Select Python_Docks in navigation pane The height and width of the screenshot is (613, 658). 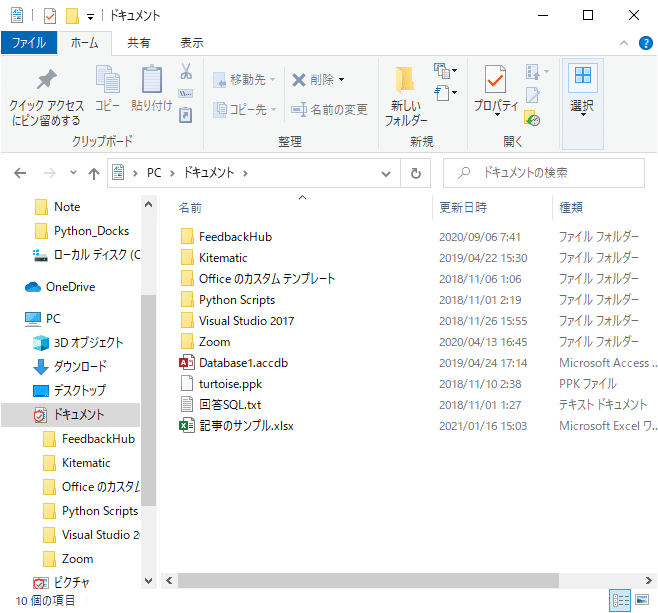point(91,231)
